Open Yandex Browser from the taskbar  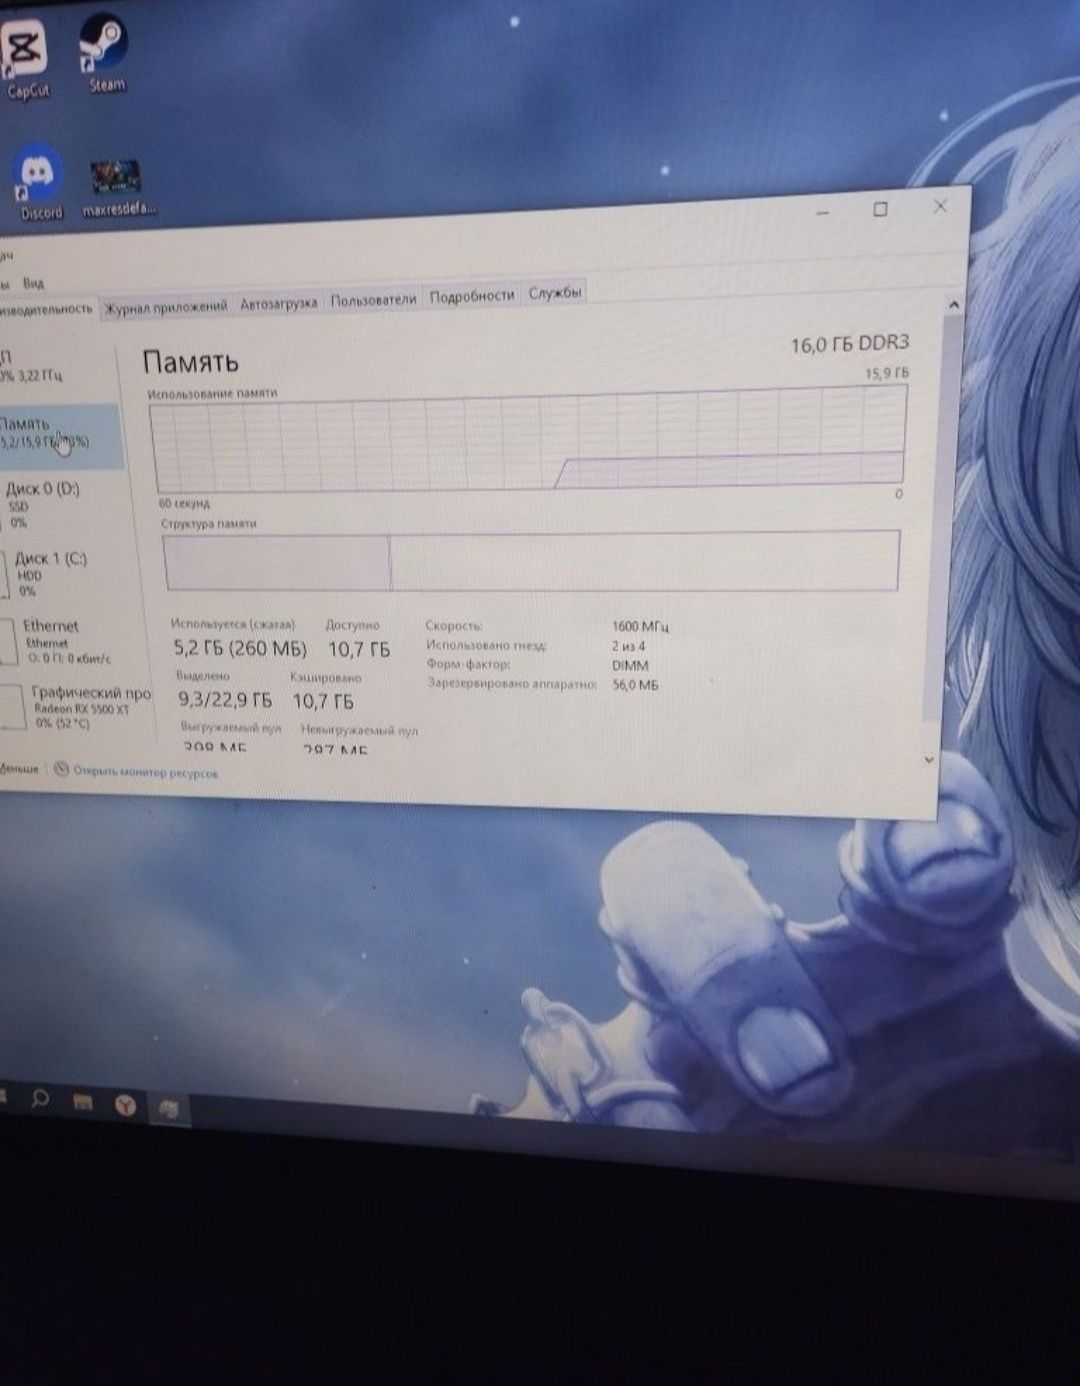tap(125, 1104)
